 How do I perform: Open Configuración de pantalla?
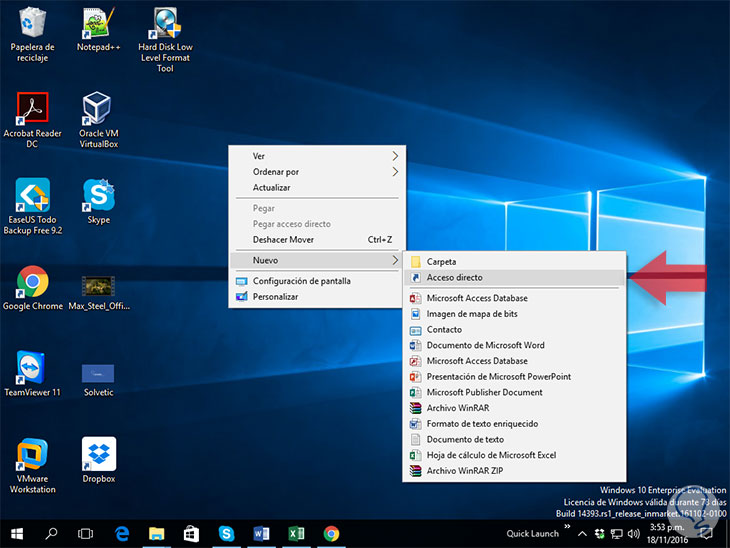point(301,281)
